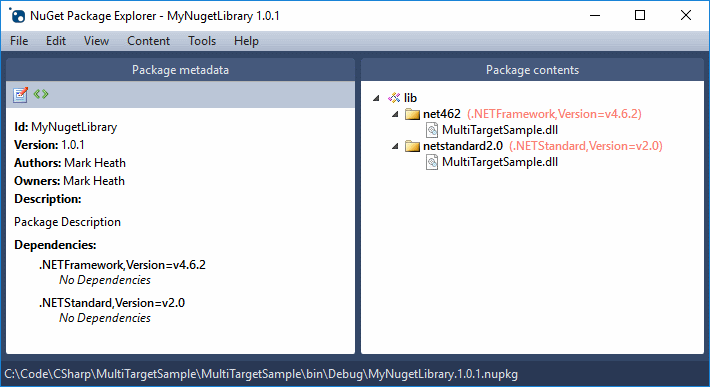710x387 pixels.
Task: Click the edit metadata pencil icon
Action: coord(20,95)
